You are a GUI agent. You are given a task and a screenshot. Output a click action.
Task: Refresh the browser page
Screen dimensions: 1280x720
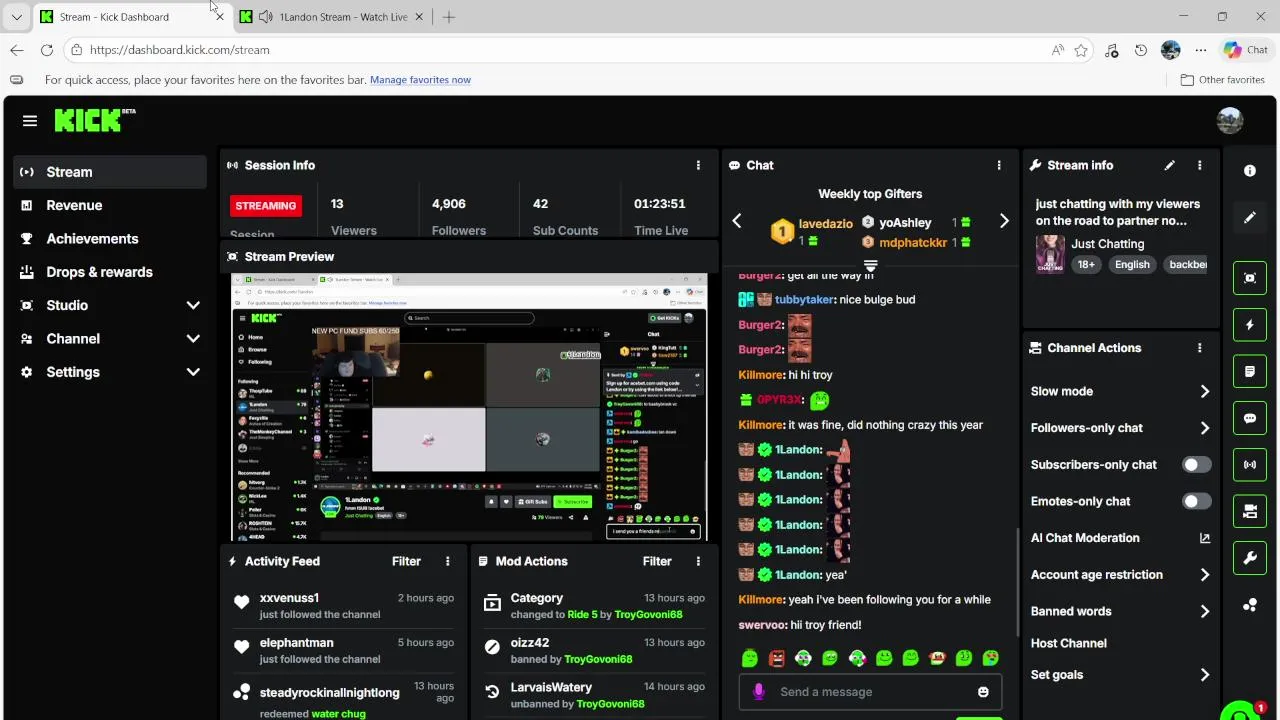pyautogui.click(x=47, y=50)
